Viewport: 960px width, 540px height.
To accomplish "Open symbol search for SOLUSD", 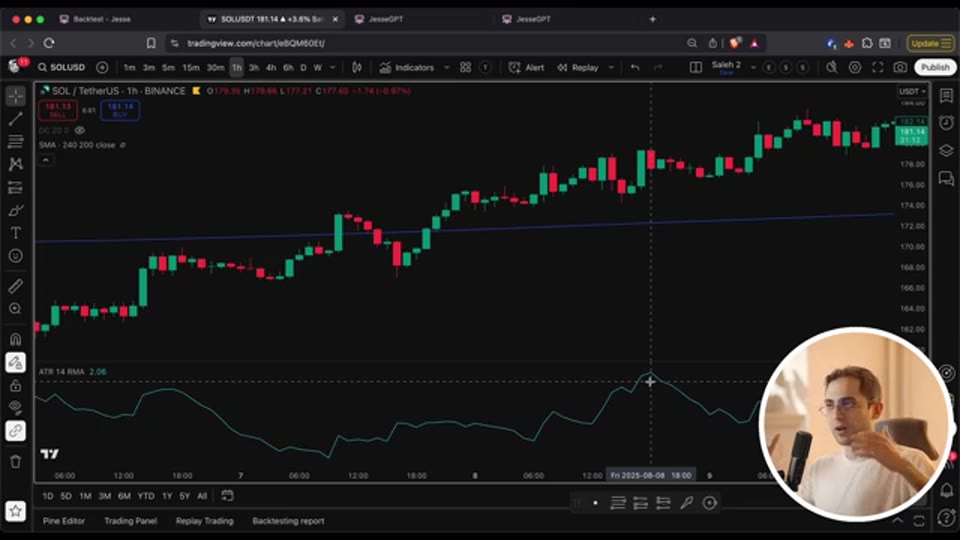I will (x=61, y=67).
